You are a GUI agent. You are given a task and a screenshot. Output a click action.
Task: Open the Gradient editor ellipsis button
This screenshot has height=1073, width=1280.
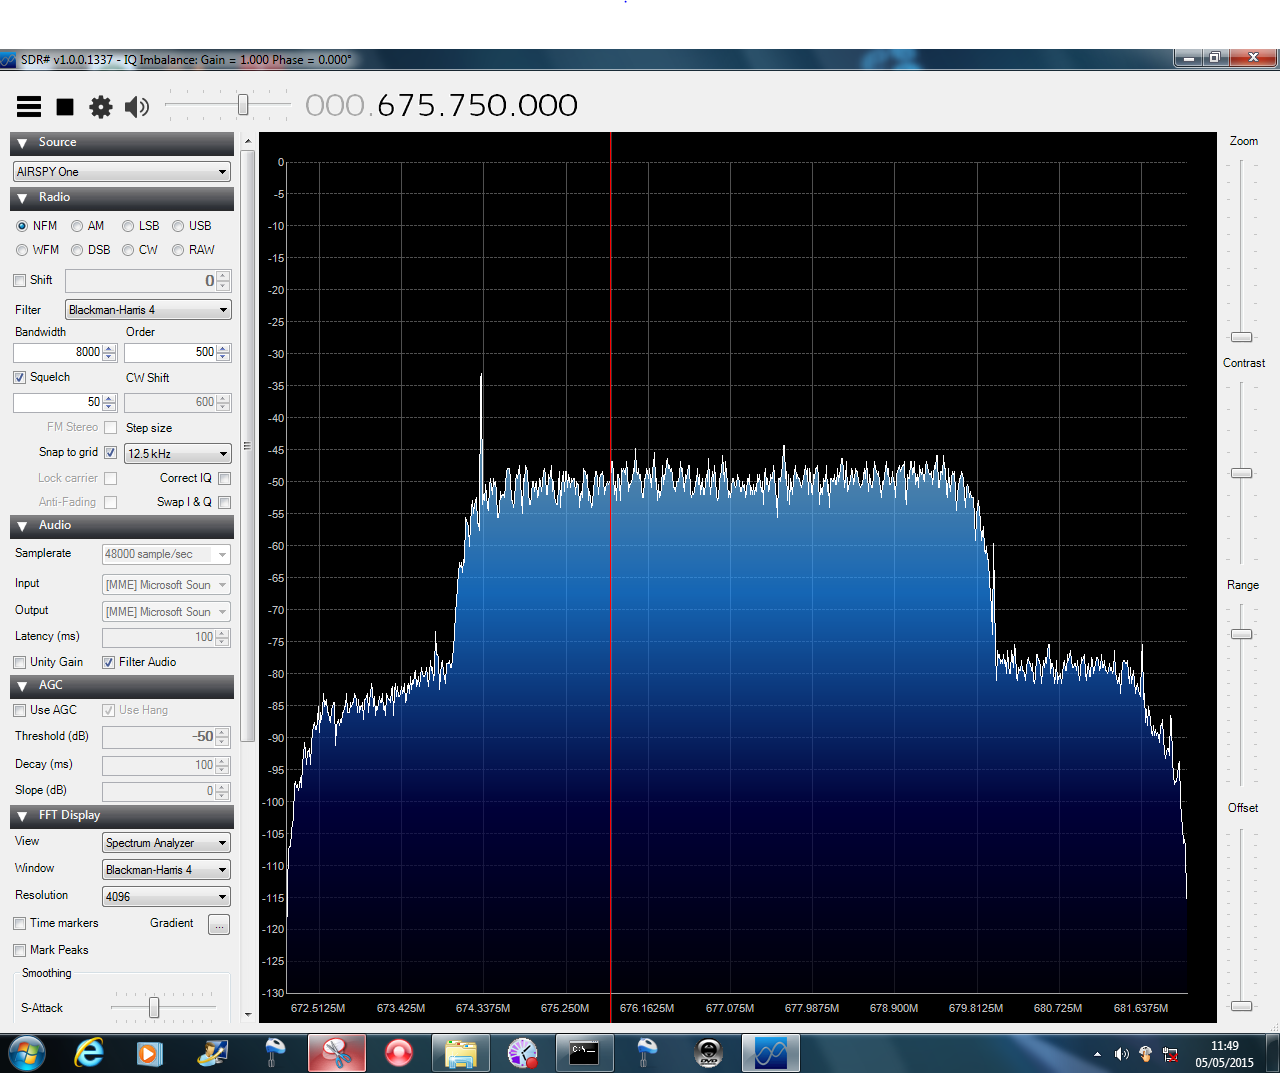point(219,925)
